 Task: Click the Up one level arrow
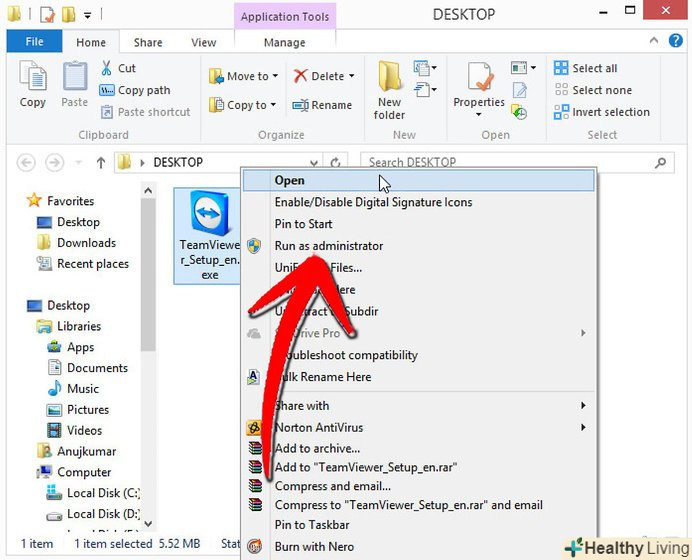pos(101,163)
